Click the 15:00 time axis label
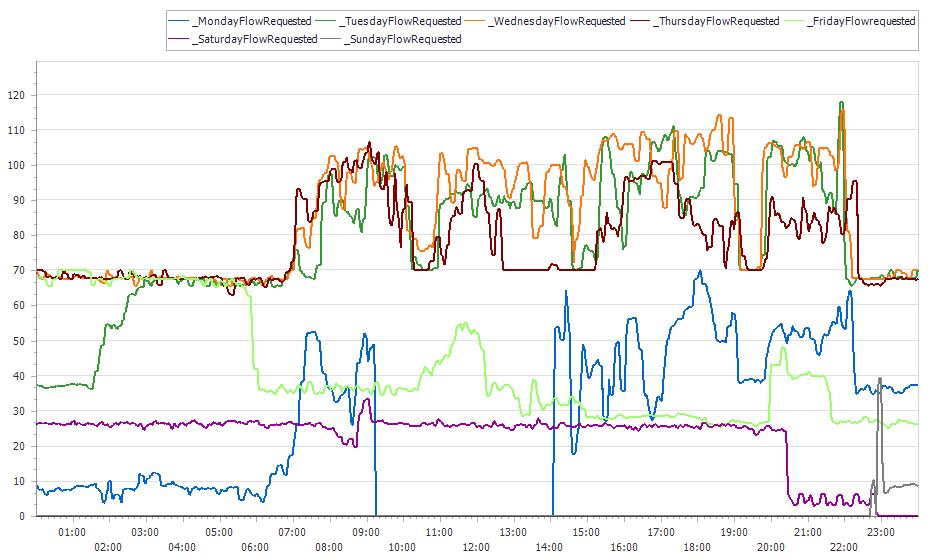Image resolution: width=928 pixels, height=559 pixels. tap(587, 532)
